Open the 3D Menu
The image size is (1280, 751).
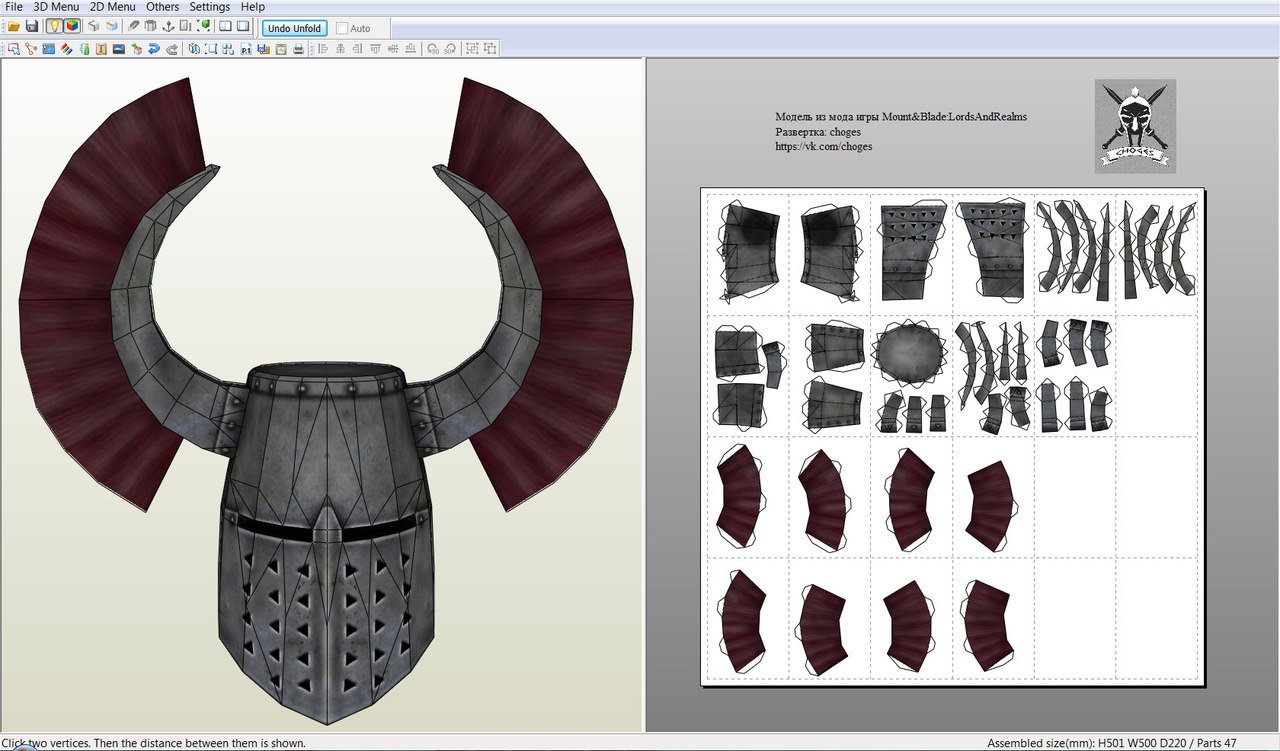pyautogui.click(x=56, y=7)
